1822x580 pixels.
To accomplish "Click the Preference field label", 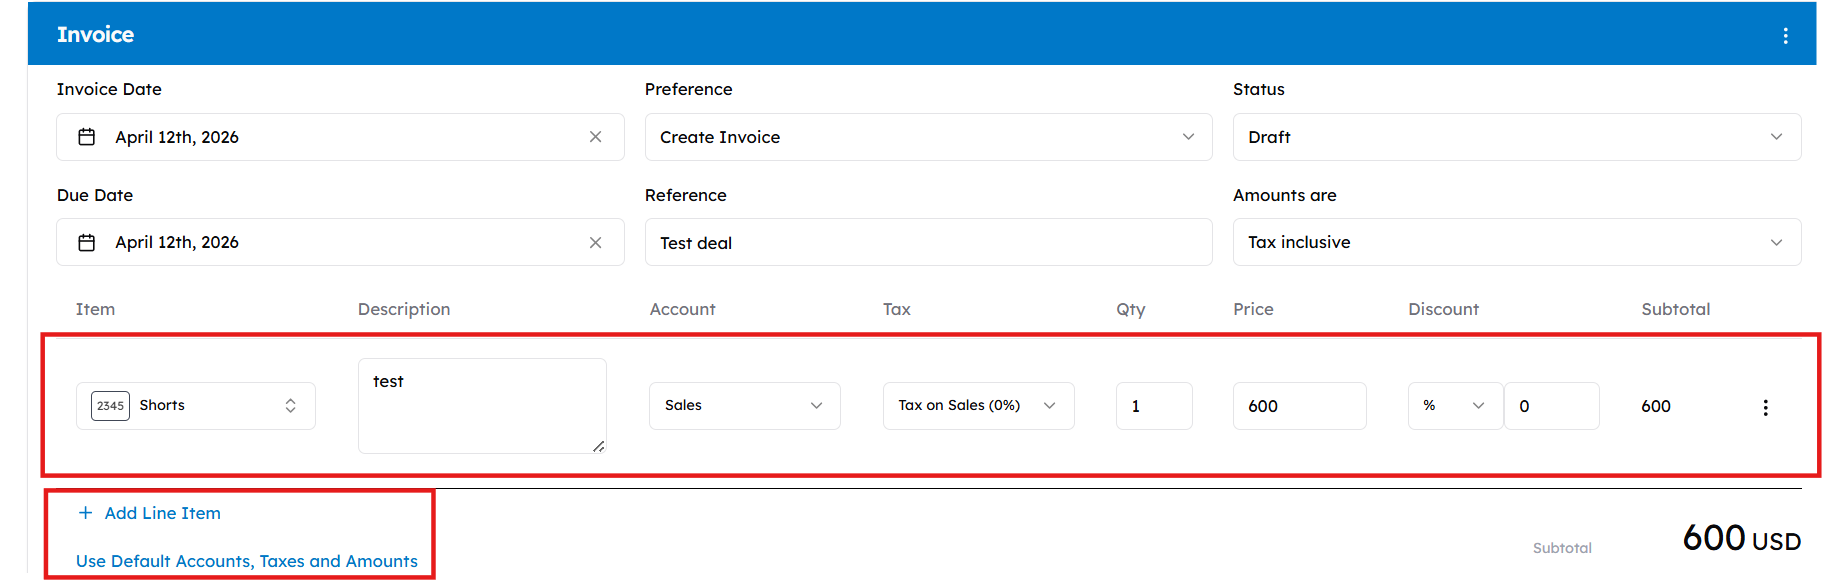I will point(688,89).
